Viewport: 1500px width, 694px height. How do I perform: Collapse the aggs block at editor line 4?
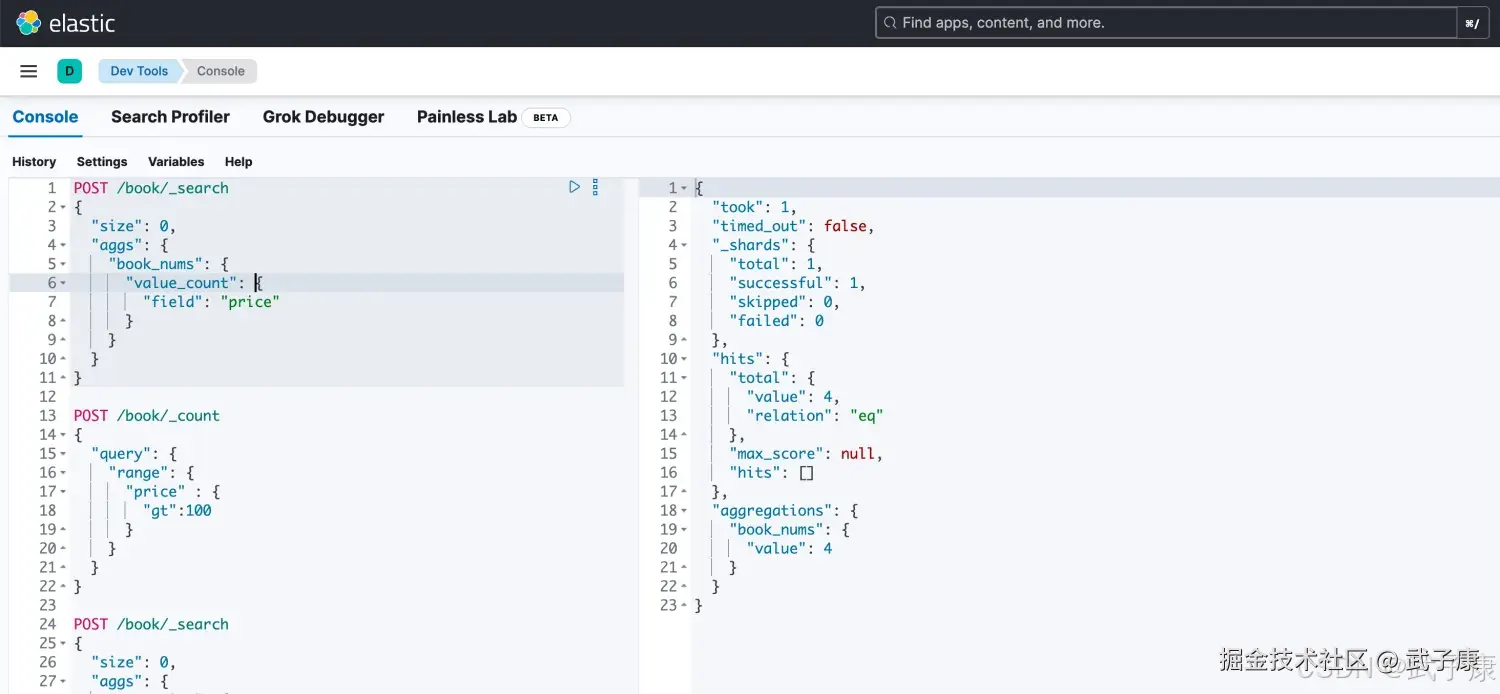coord(64,245)
